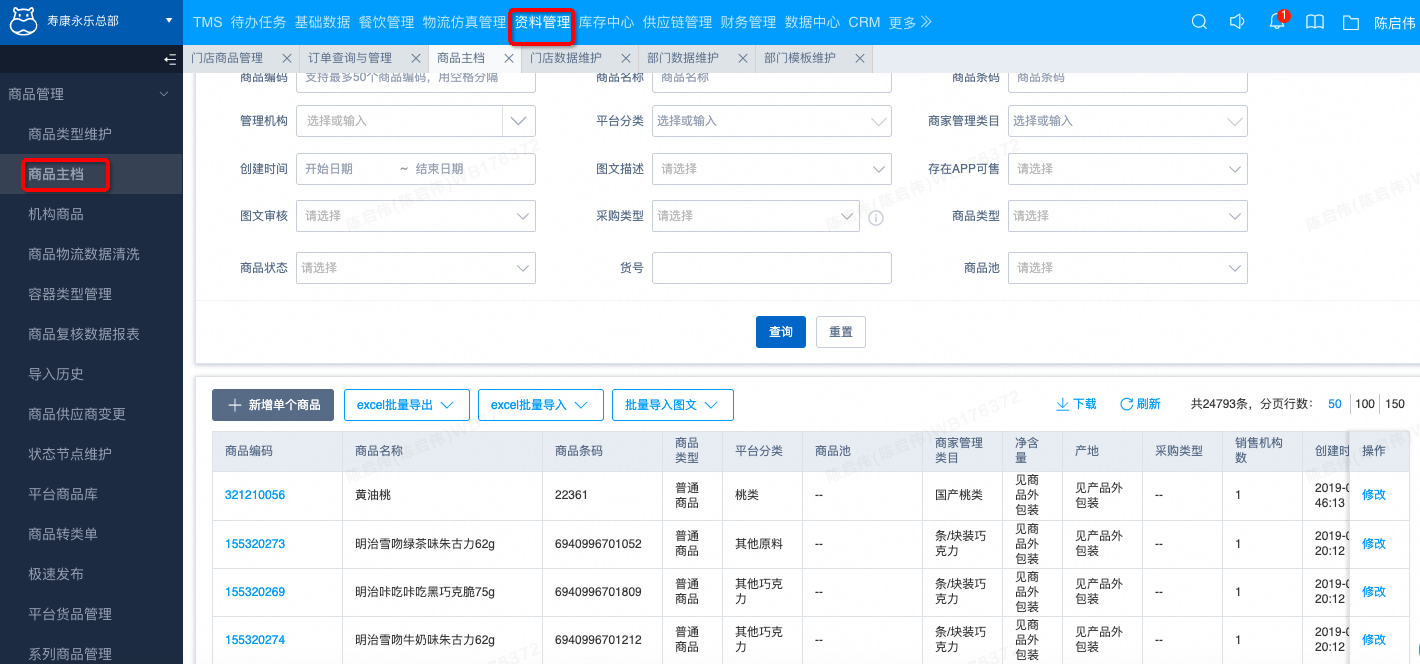Open 商家管理类目 dropdown
Viewport: 1420px width, 664px height.
(x=1128, y=121)
